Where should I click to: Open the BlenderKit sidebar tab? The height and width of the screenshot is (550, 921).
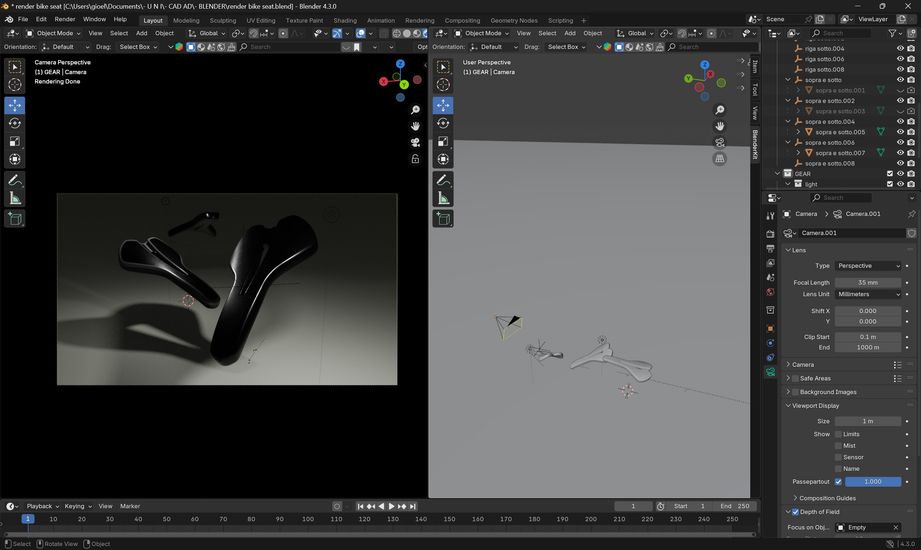pyautogui.click(x=755, y=145)
